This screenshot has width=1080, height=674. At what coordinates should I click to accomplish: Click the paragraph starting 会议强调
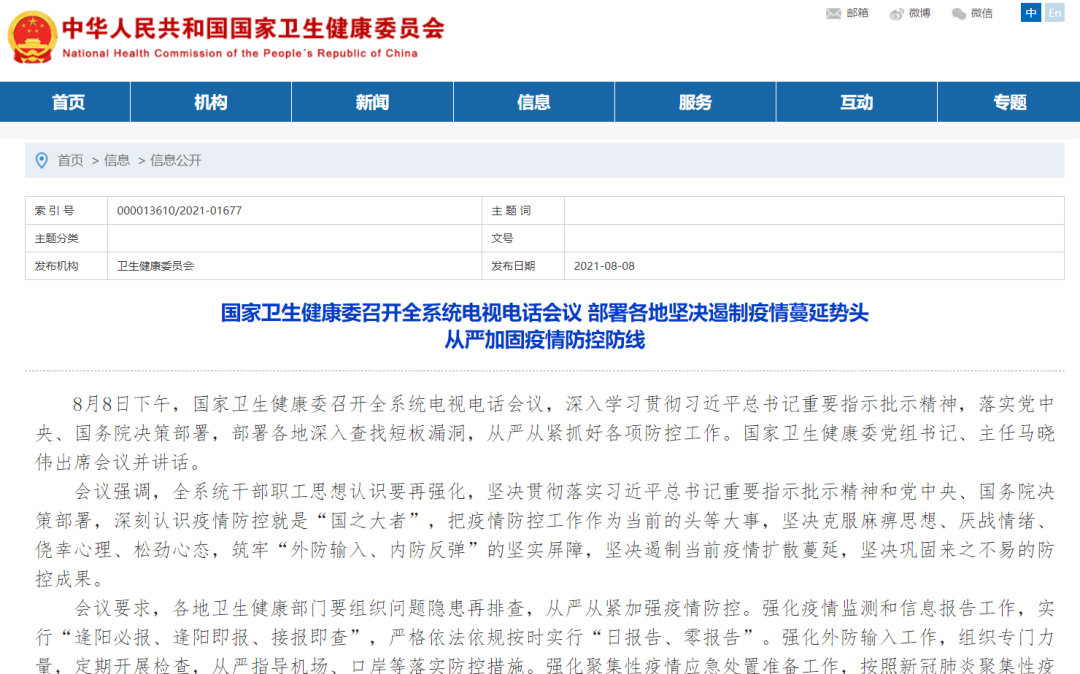[x=545, y=535]
